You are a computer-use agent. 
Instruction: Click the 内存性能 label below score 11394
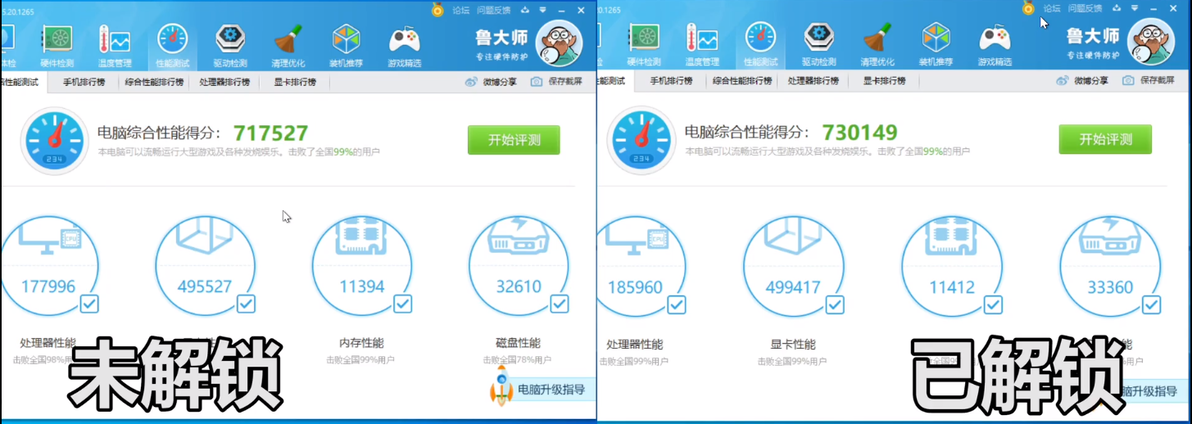(x=362, y=343)
